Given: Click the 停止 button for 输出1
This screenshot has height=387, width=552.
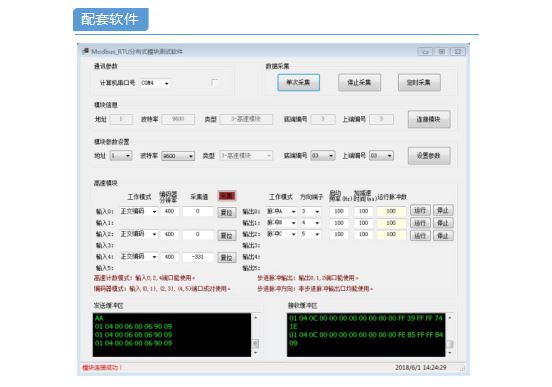Looking at the screenshot, I should pyautogui.click(x=443, y=223).
